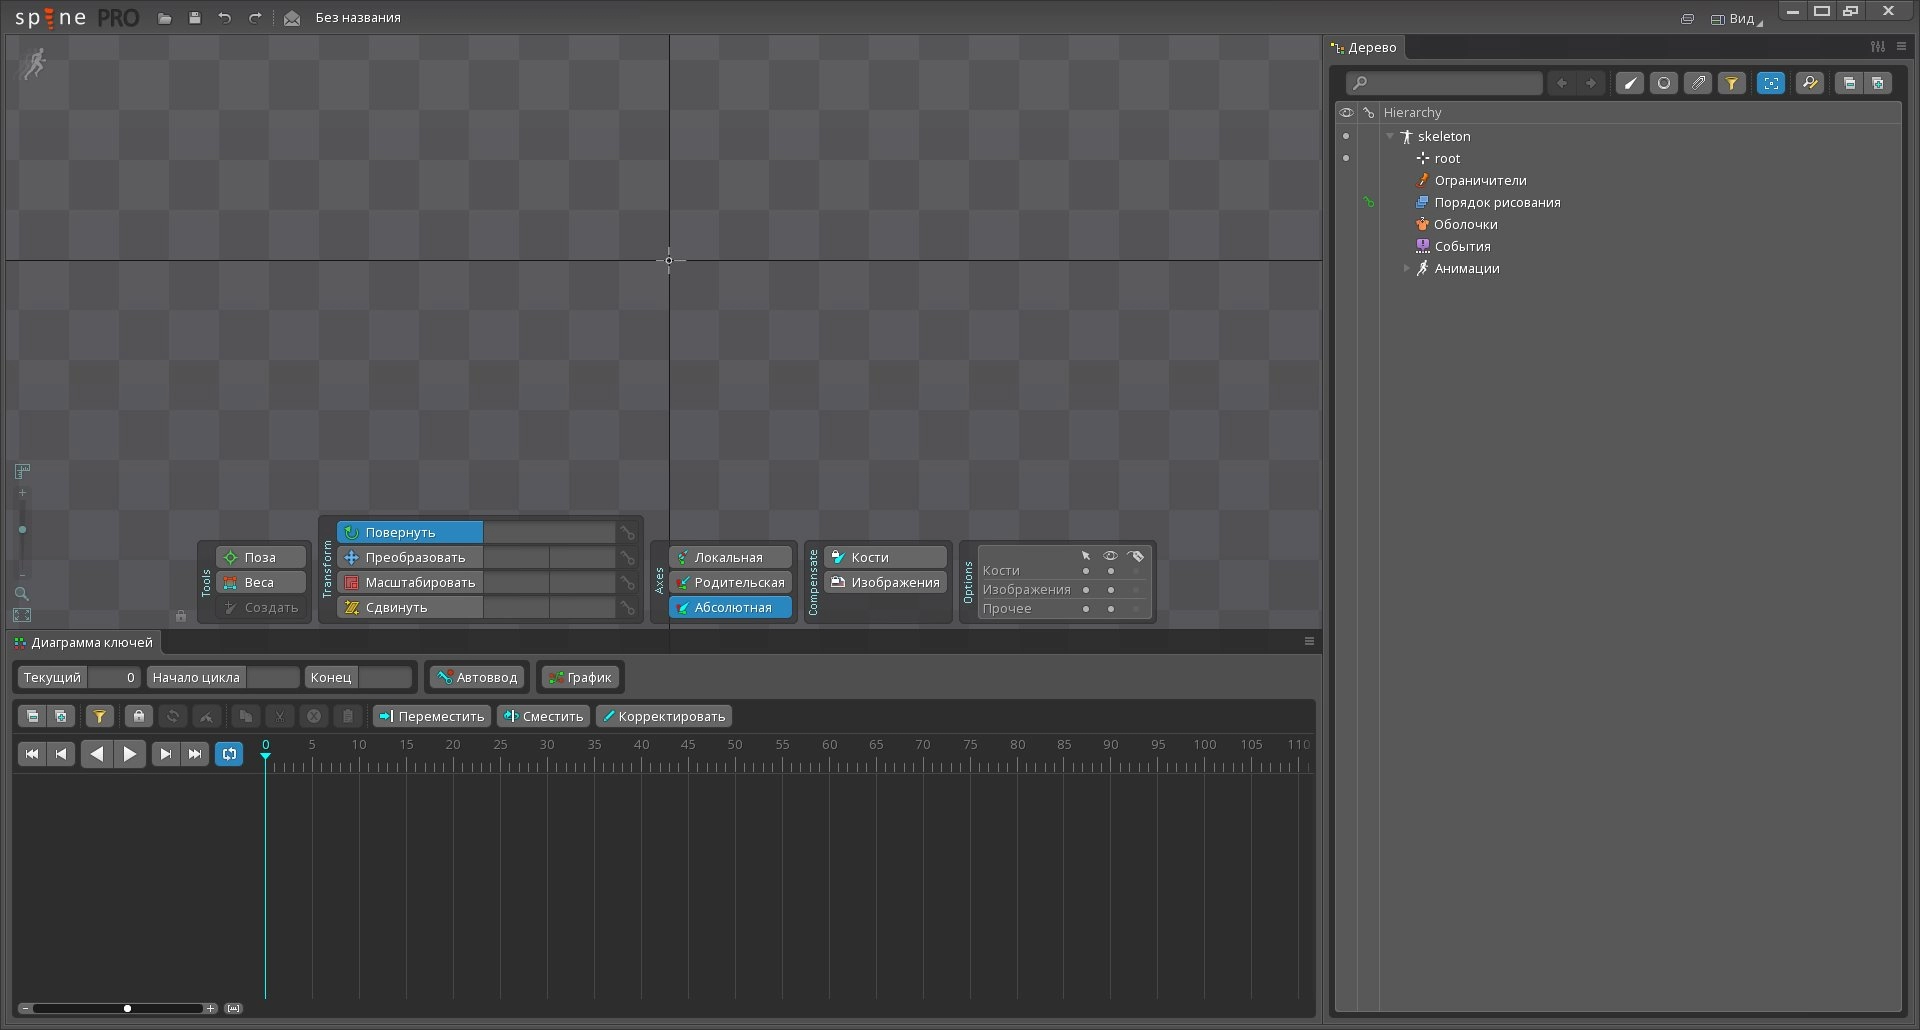The width and height of the screenshot is (1920, 1030).
Task: Toggle skeleton visibility dot in tree
Action: pos(1346,136)
